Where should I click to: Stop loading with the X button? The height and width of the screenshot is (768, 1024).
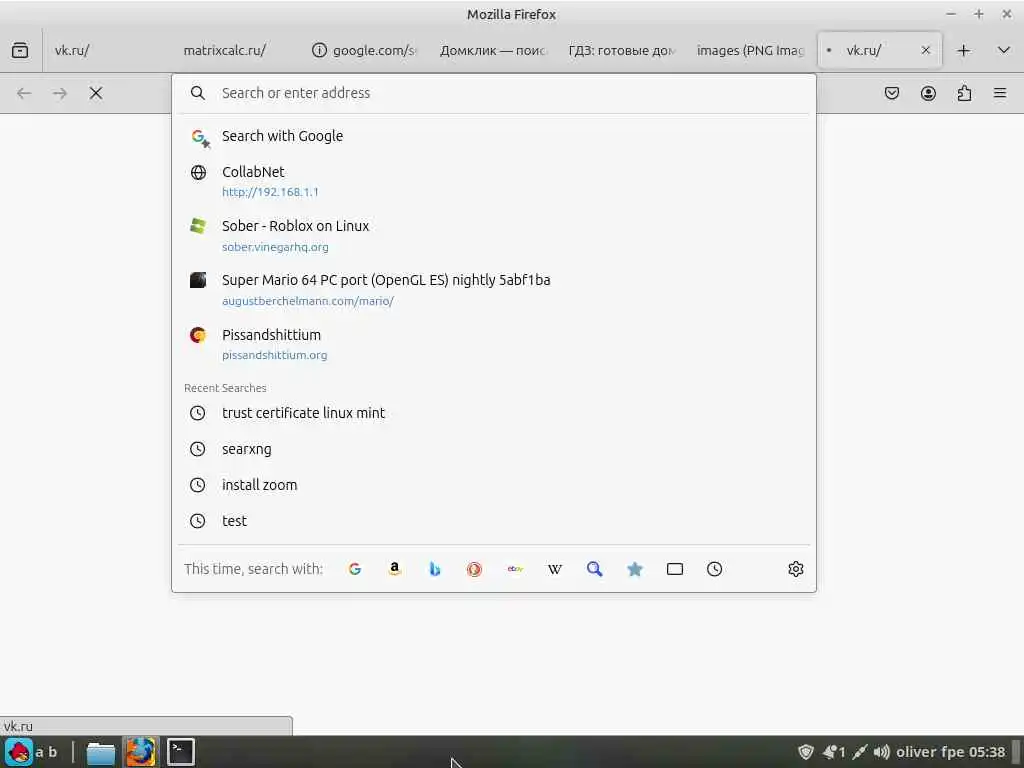[96, 93]
